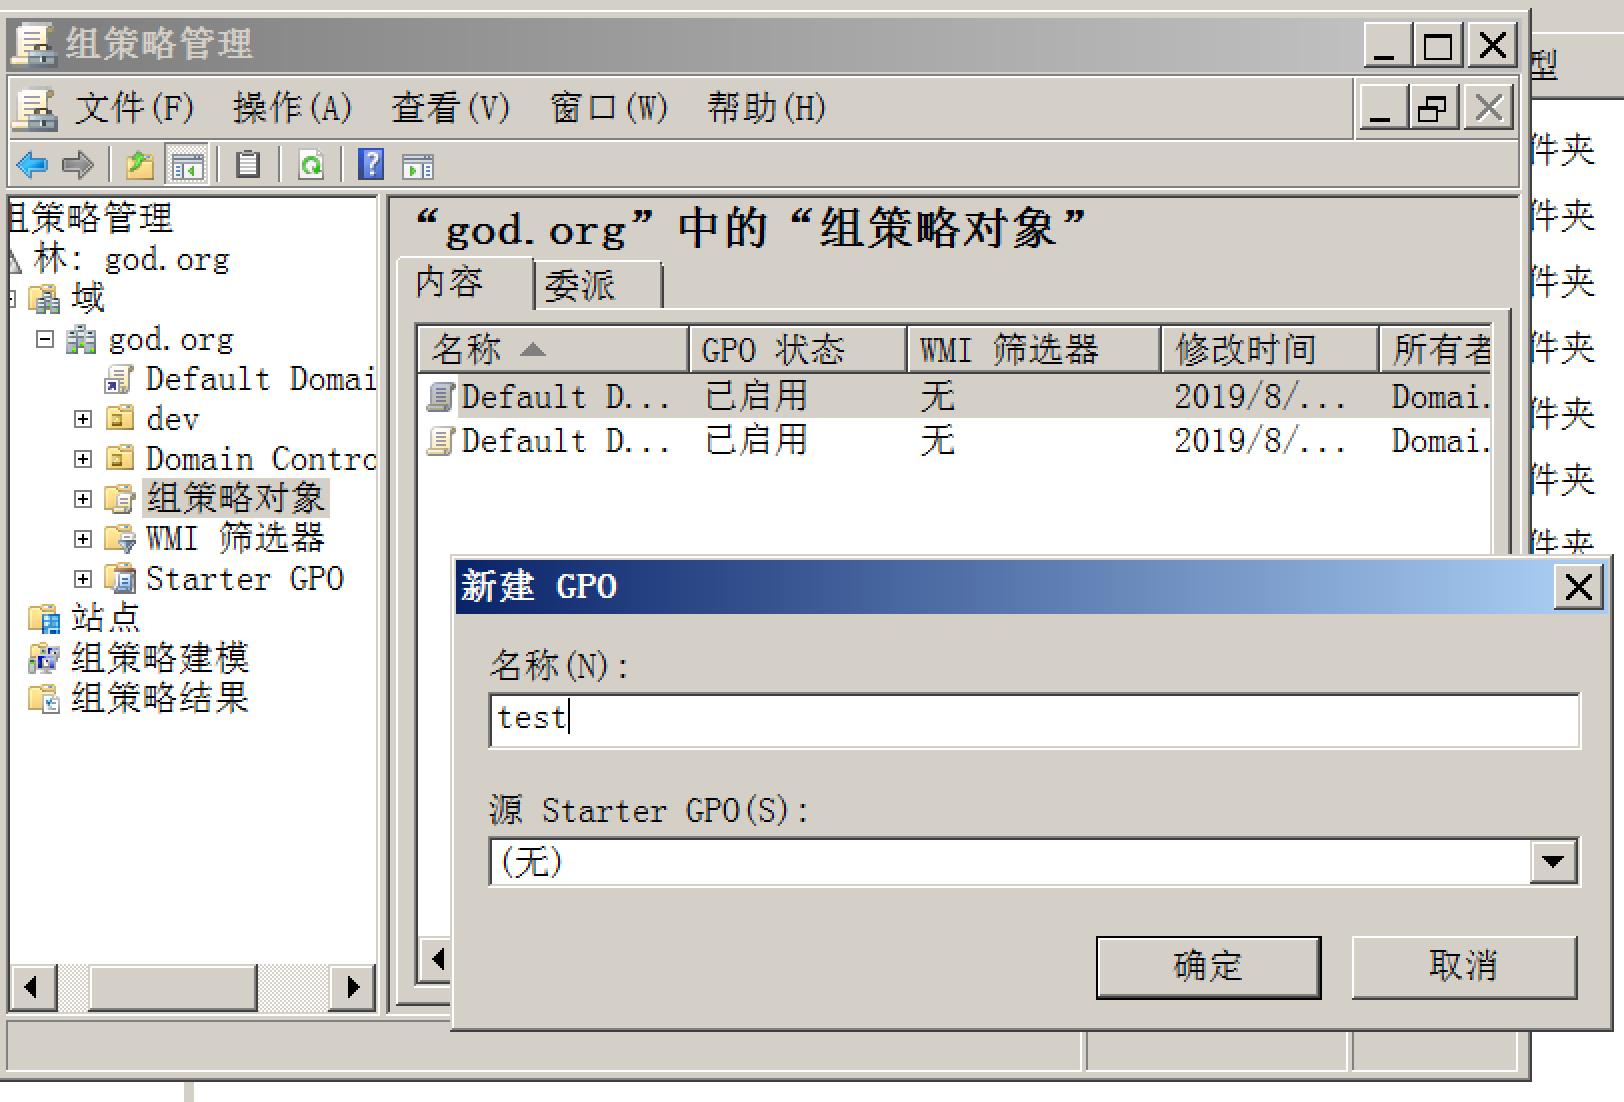Click the up-one-level folder toolbar icon
The image size is (1624, 1102).
coord(139,164)
